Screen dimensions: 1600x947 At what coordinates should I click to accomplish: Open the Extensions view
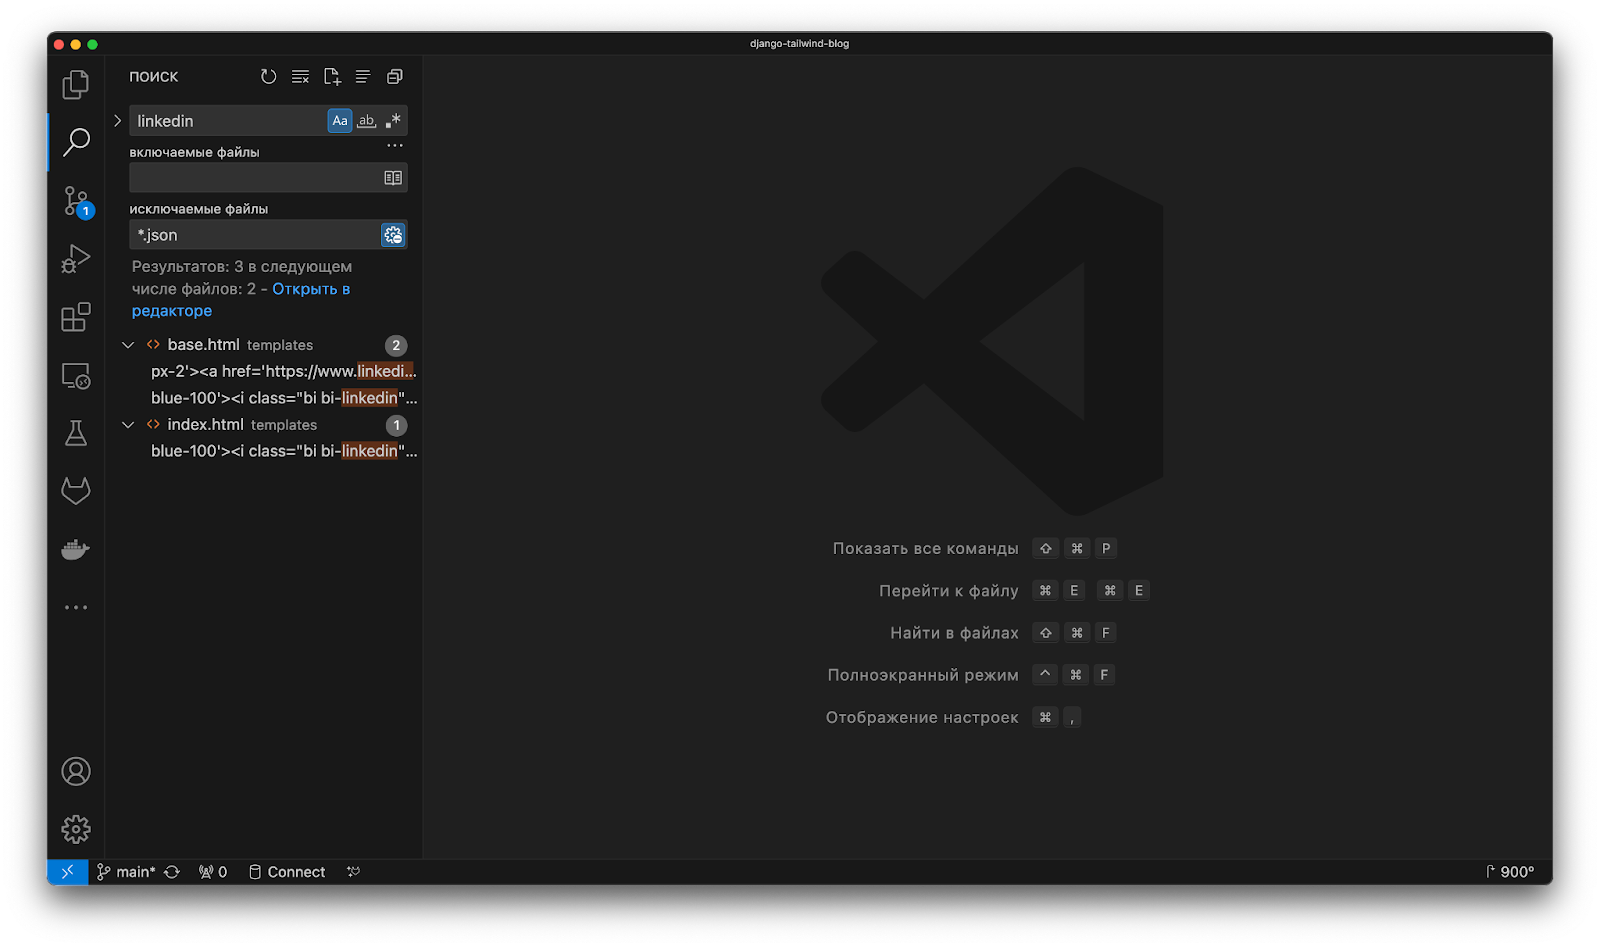click(76, 317)
